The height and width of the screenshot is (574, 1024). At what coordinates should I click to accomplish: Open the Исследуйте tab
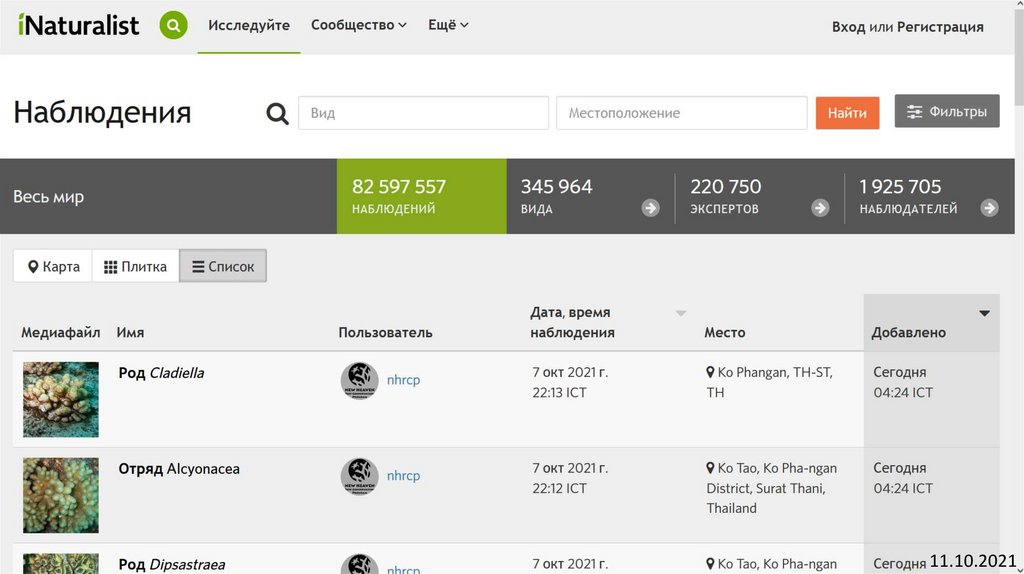tap(249, 26)
